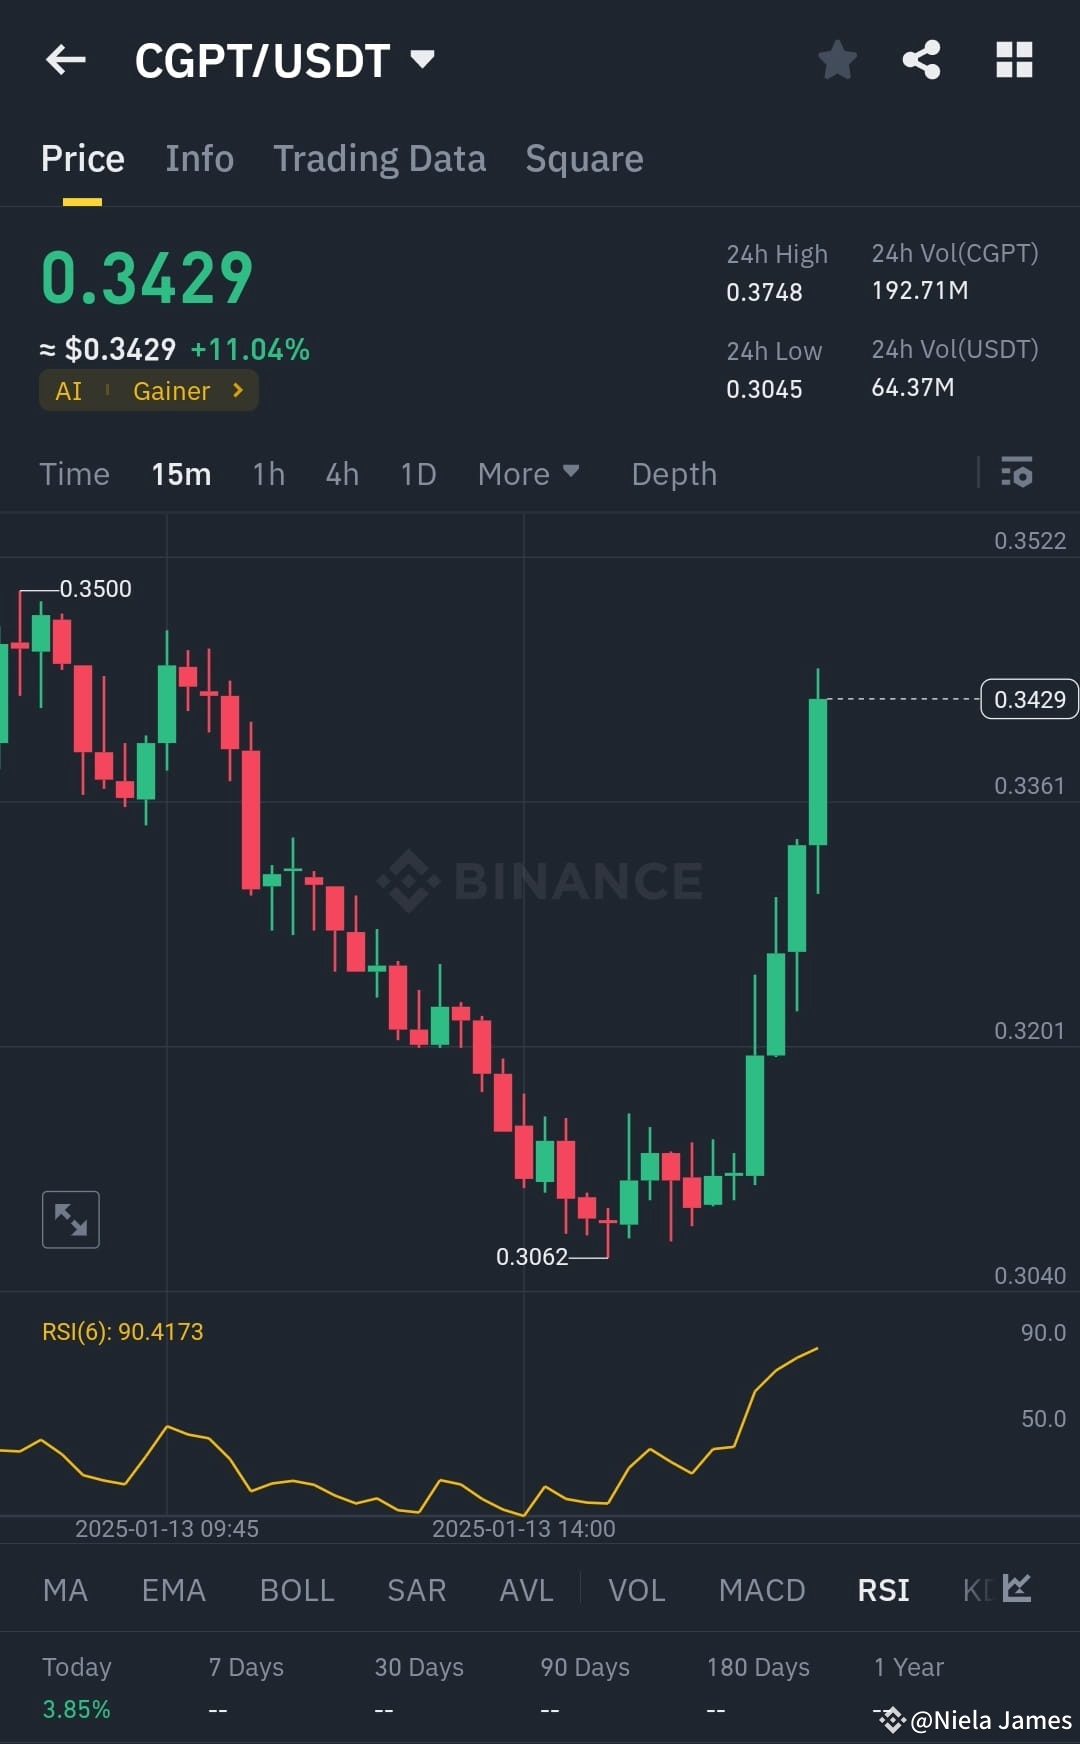Toggle the AVL indicator
The image size is (1080, 1744).
[x=527, y=1590]
